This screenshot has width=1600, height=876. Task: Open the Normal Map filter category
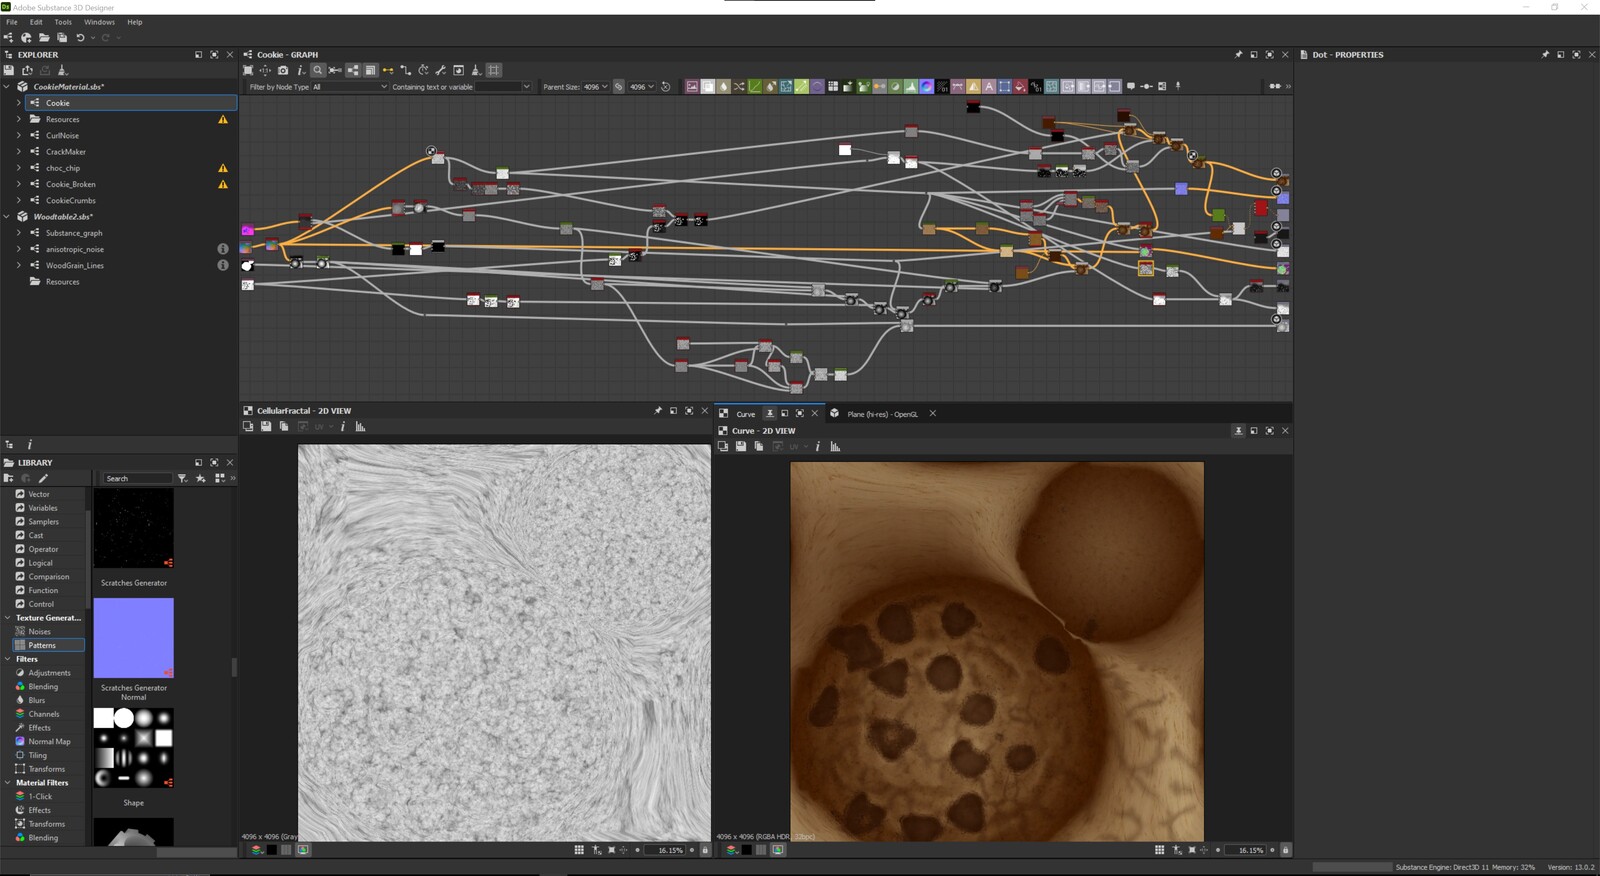click(49, 742)
